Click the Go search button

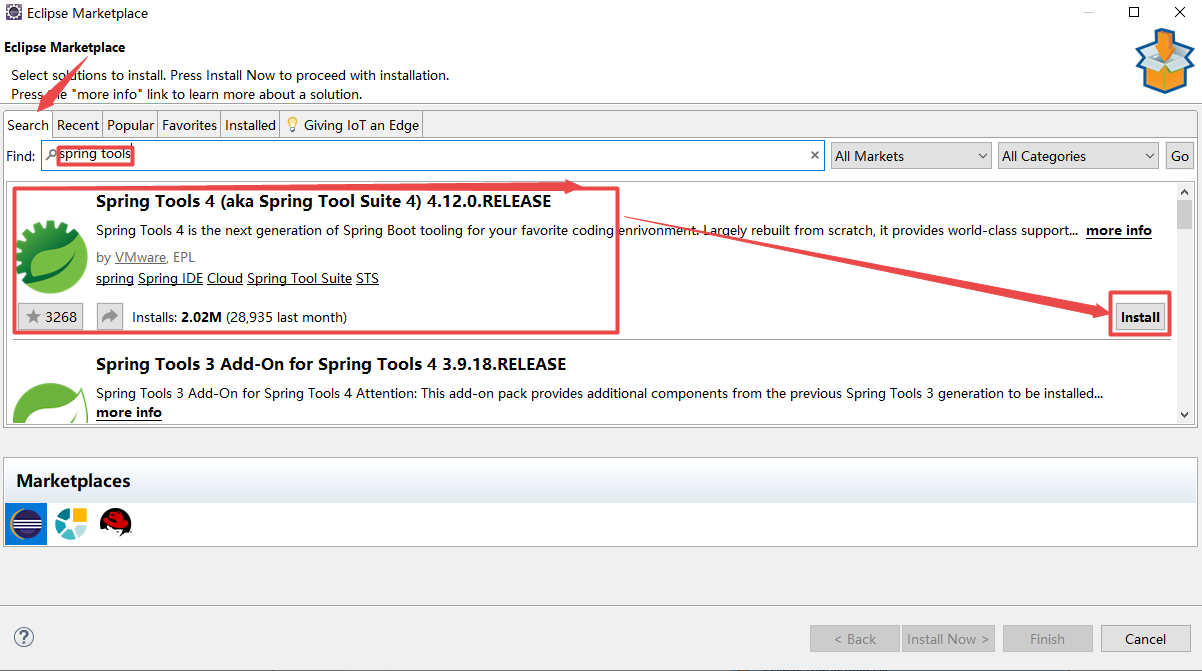point(1180,156)
